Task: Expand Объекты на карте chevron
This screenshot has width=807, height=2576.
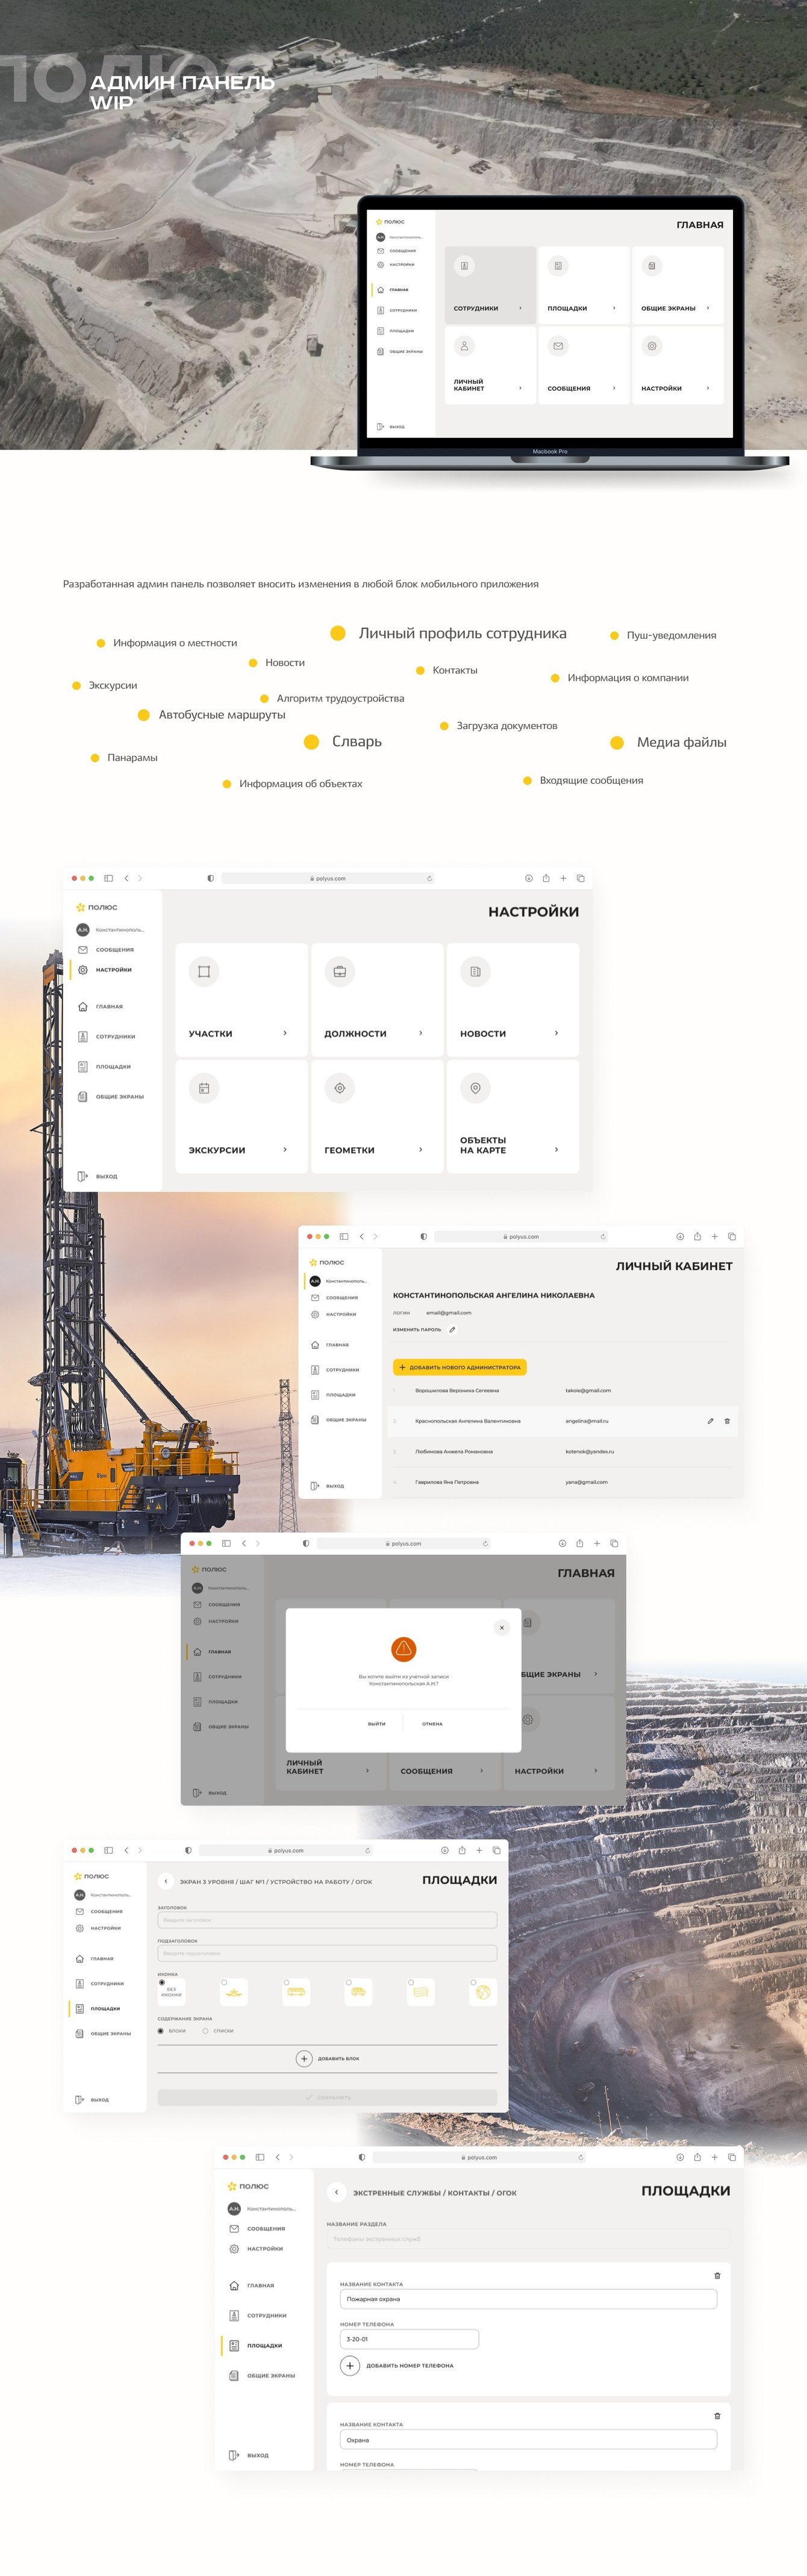Action: pyautogui.click(x=556, y=1150)
